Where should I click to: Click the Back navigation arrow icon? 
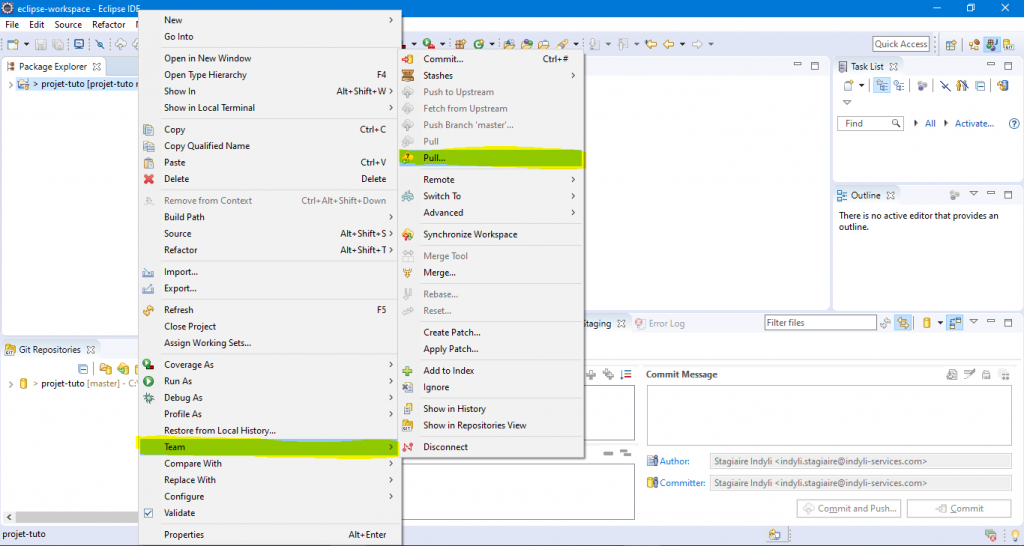tap(668, 44)
